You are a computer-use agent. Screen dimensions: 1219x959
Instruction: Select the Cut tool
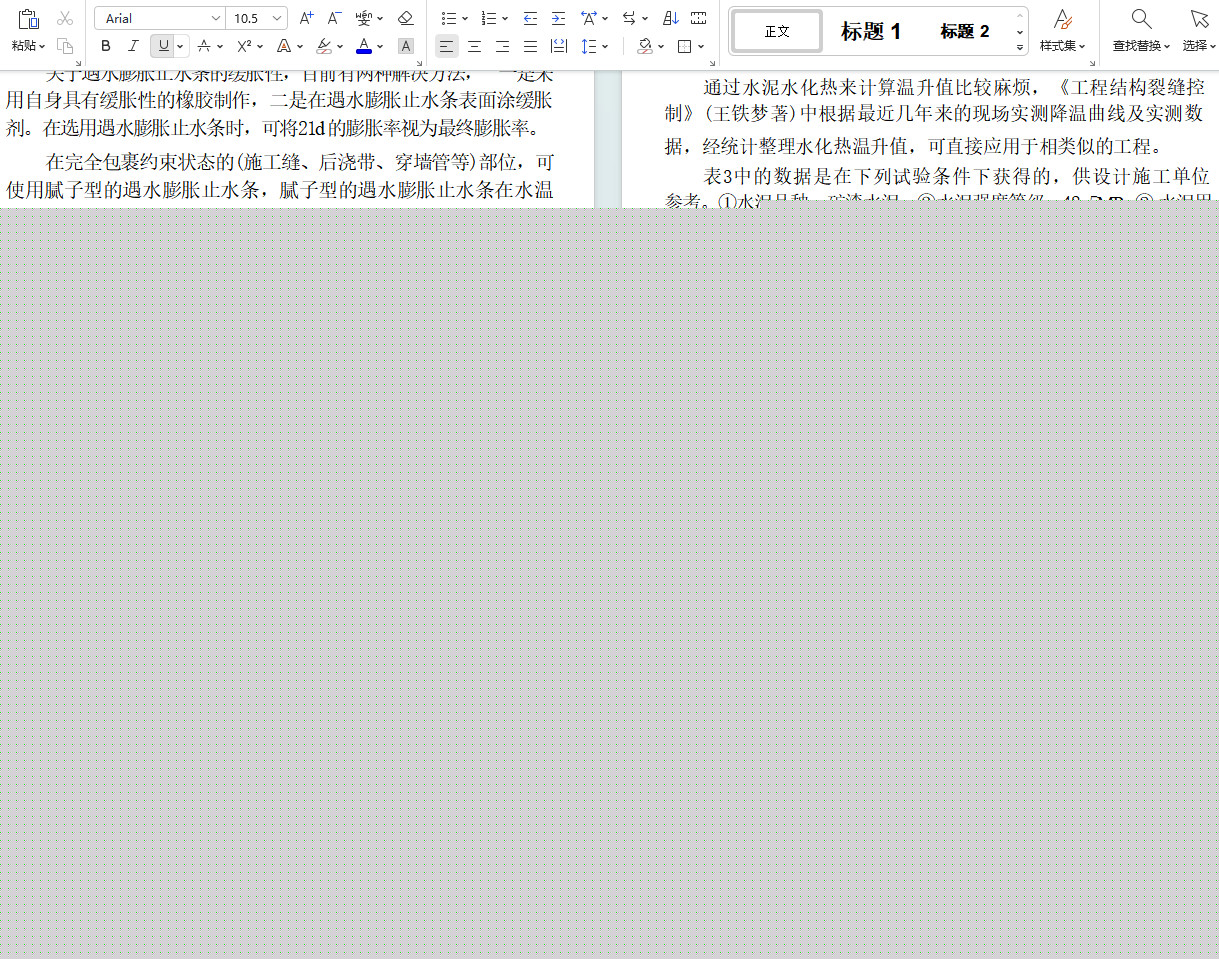65,17
